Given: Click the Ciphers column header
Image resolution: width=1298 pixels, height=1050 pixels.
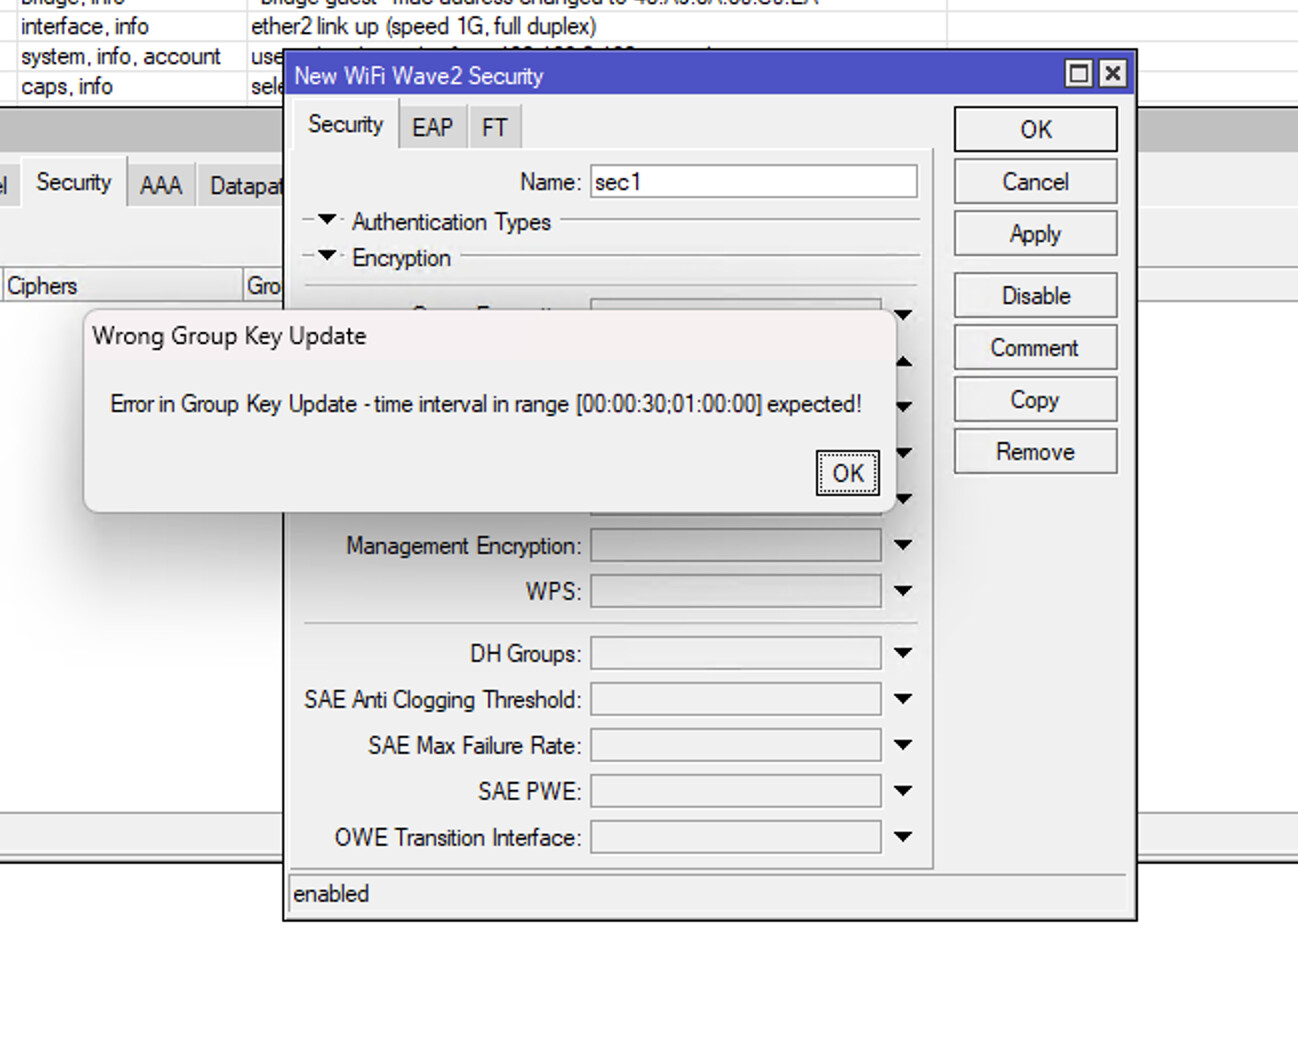Looking at the screenshot, I should point(121,285).
